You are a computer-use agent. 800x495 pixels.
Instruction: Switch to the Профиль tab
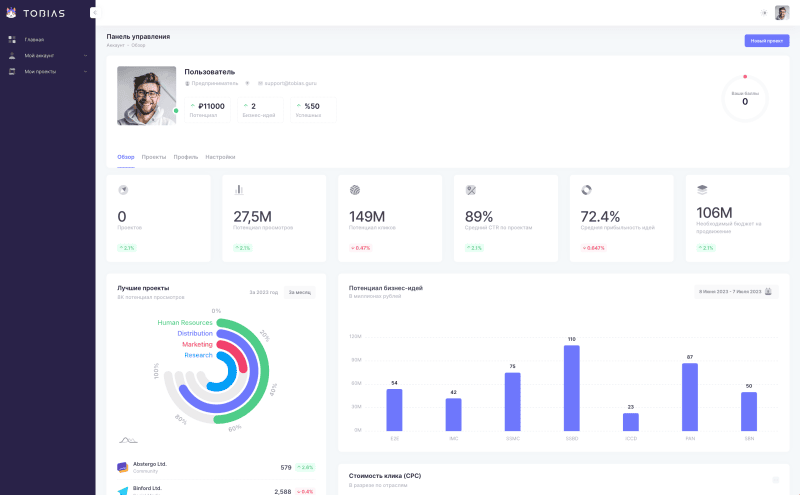tap(186, 157)
